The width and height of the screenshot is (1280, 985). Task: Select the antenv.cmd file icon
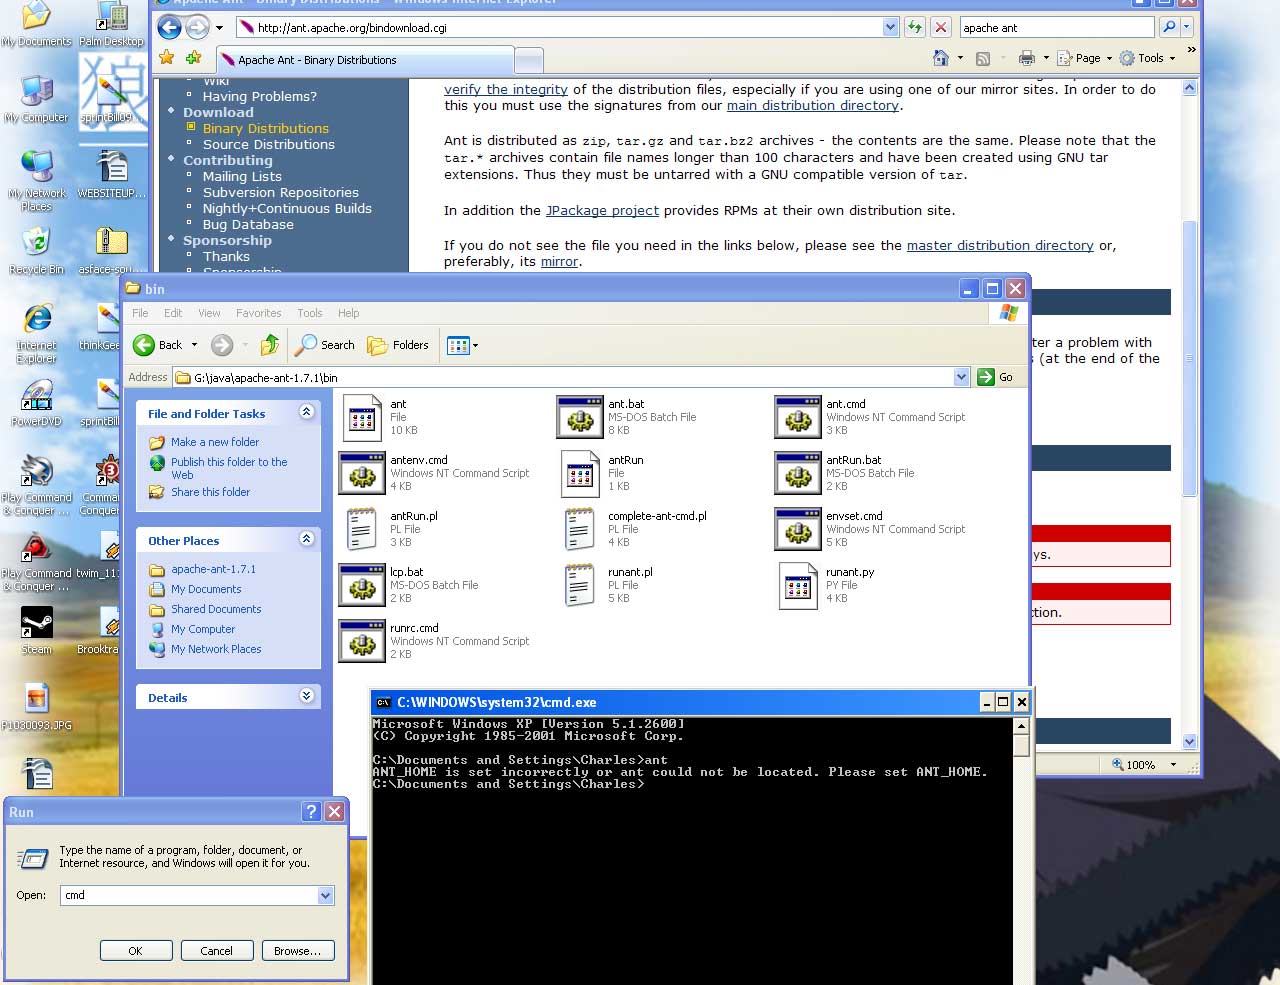pos(362,473)
